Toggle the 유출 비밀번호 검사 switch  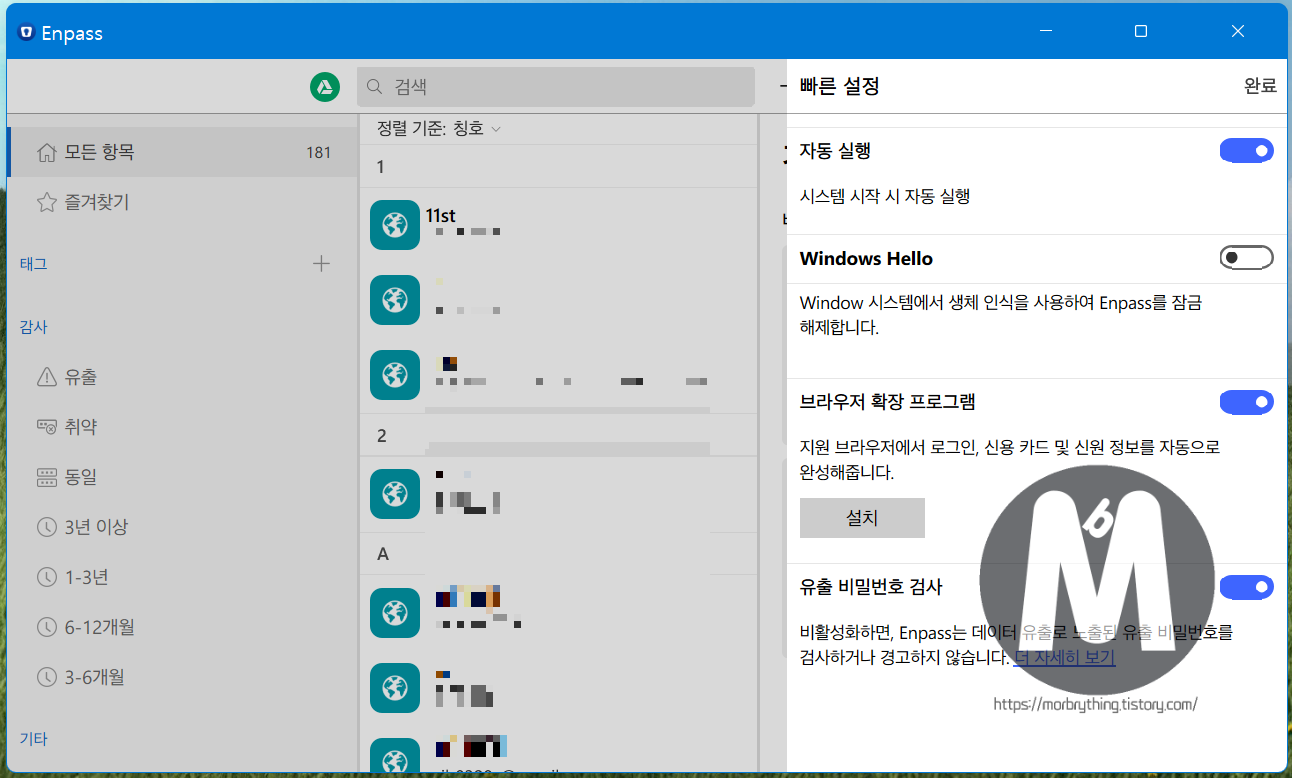tap(1246, 587)
